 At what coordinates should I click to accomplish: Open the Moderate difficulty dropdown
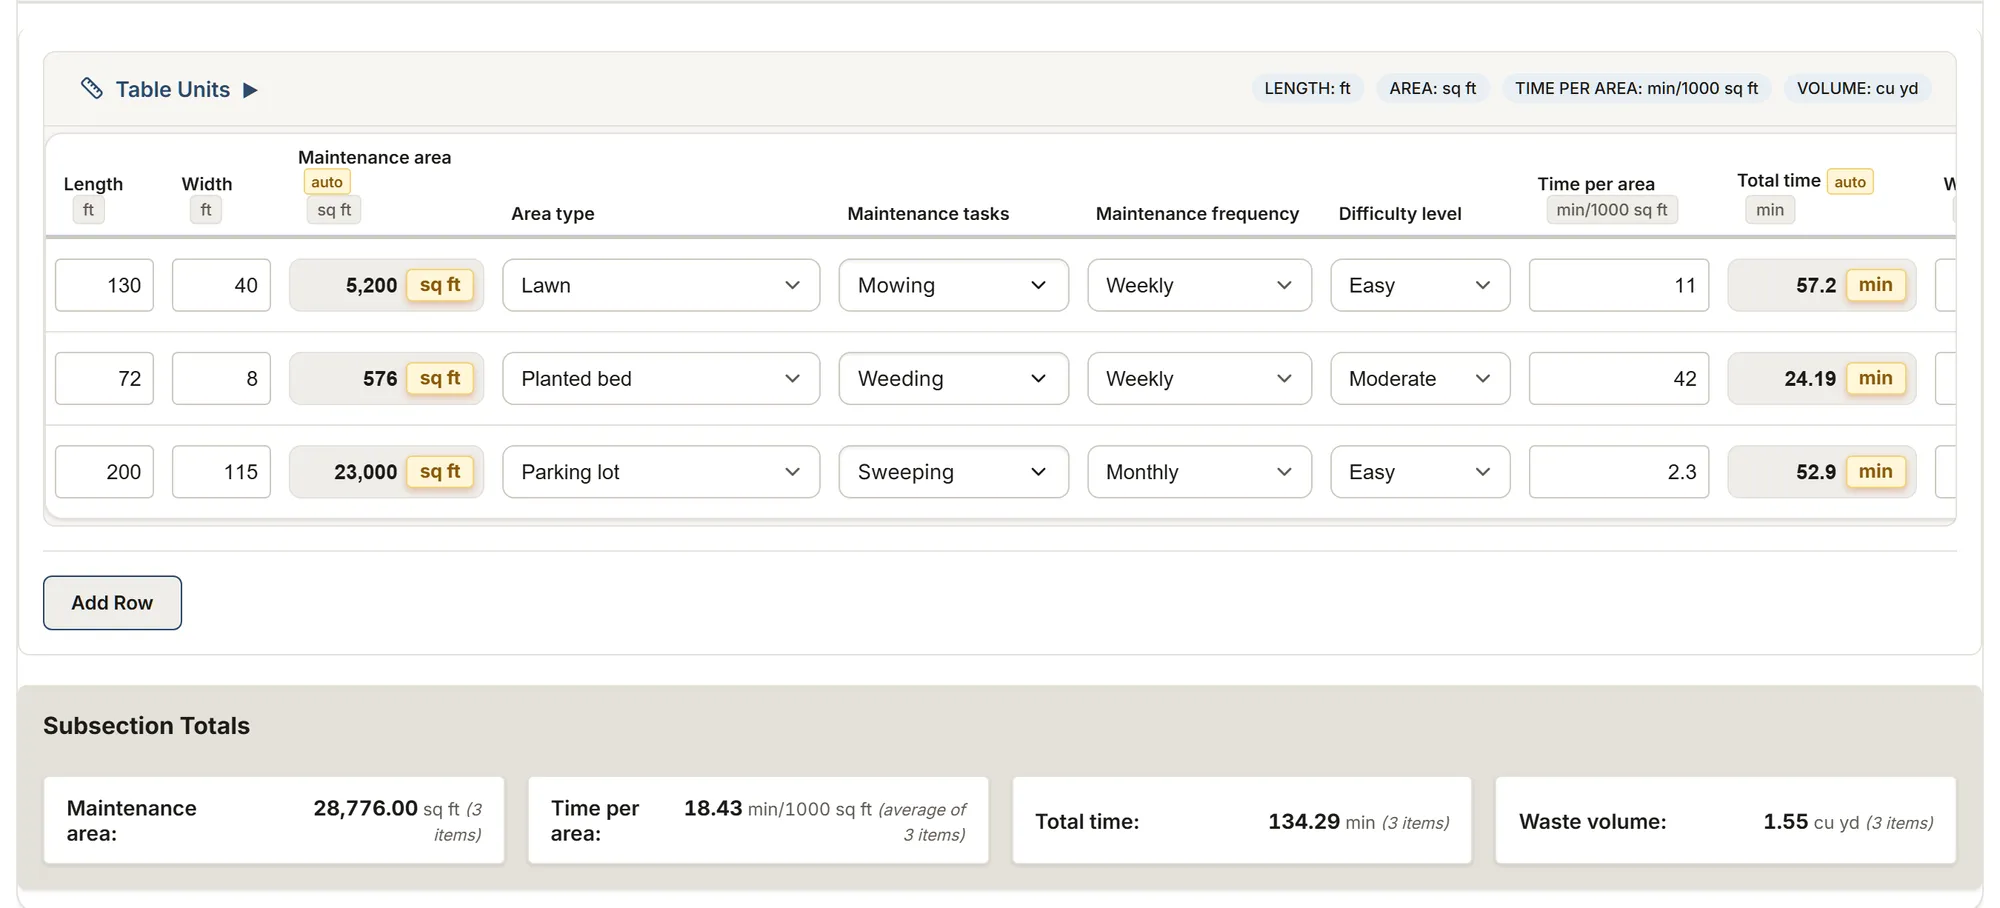coord(1420,378)
